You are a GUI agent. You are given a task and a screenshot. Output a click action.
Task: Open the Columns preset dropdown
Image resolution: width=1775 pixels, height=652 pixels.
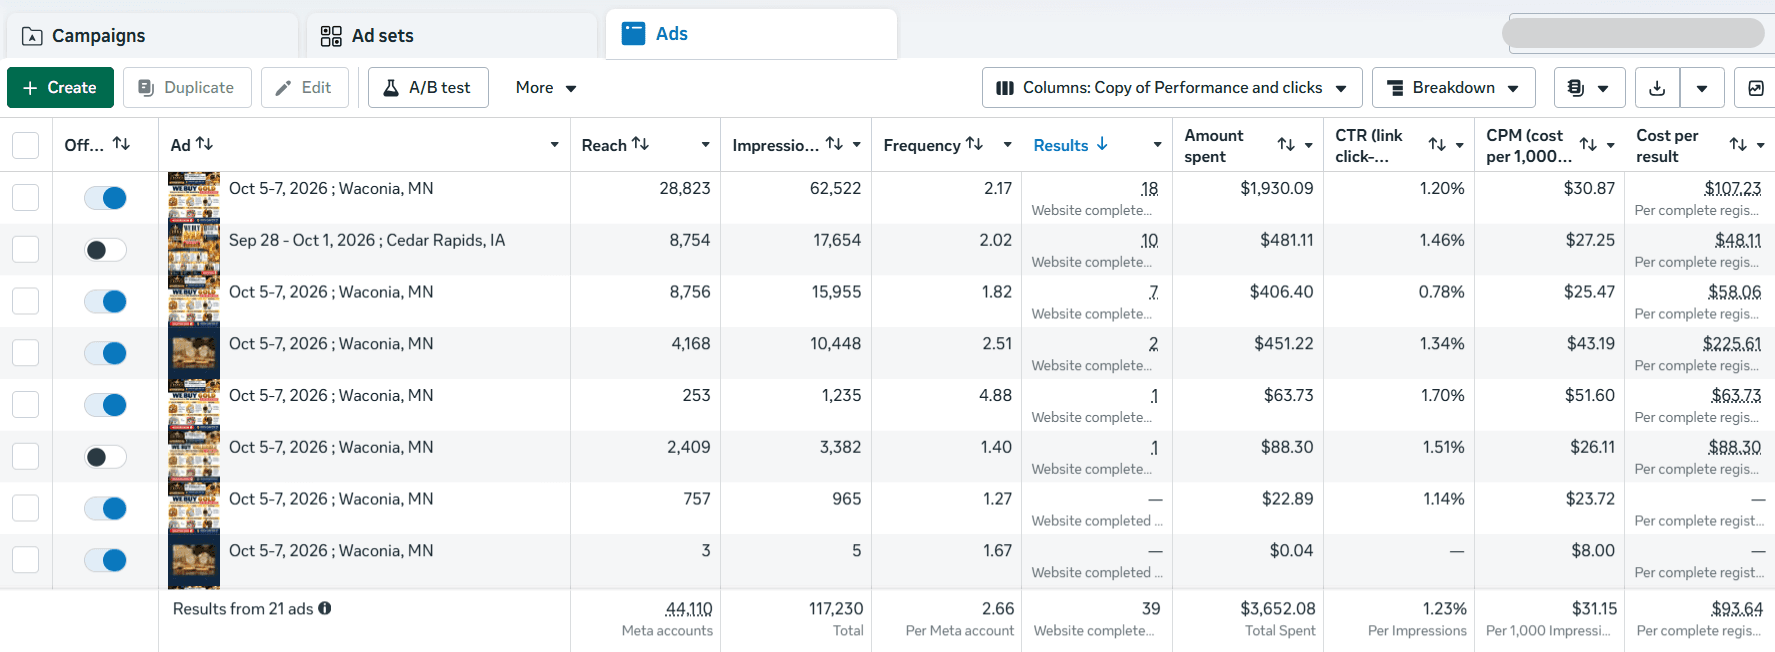coord(1172,88)
